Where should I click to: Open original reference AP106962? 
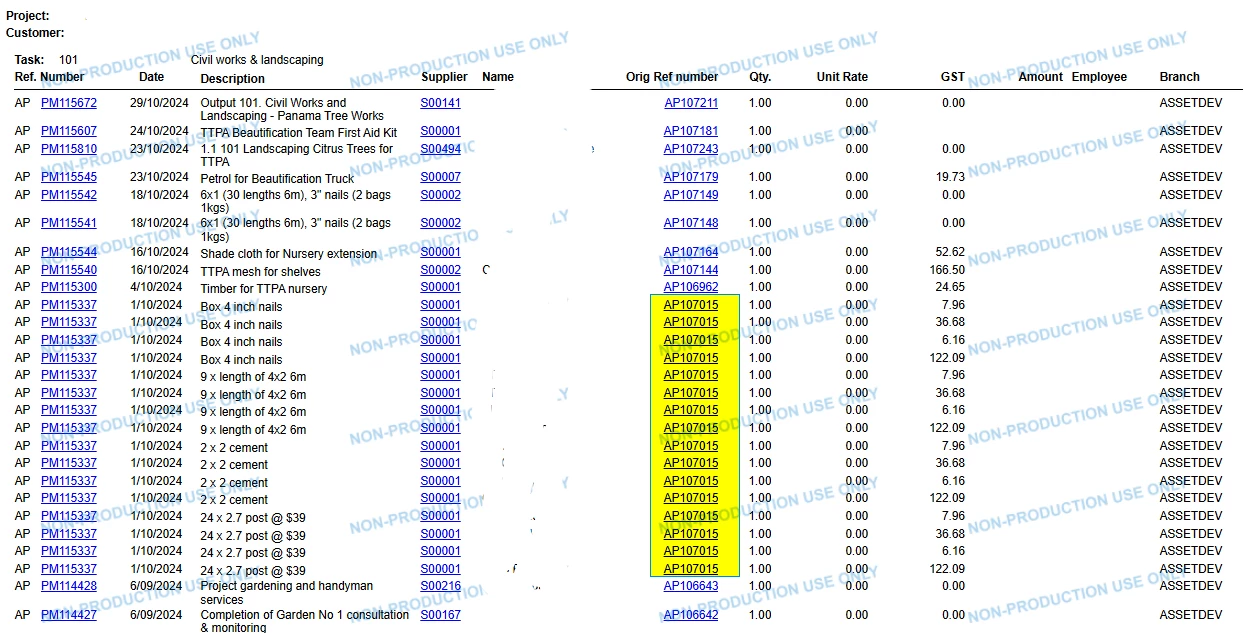tap(691, 287)
